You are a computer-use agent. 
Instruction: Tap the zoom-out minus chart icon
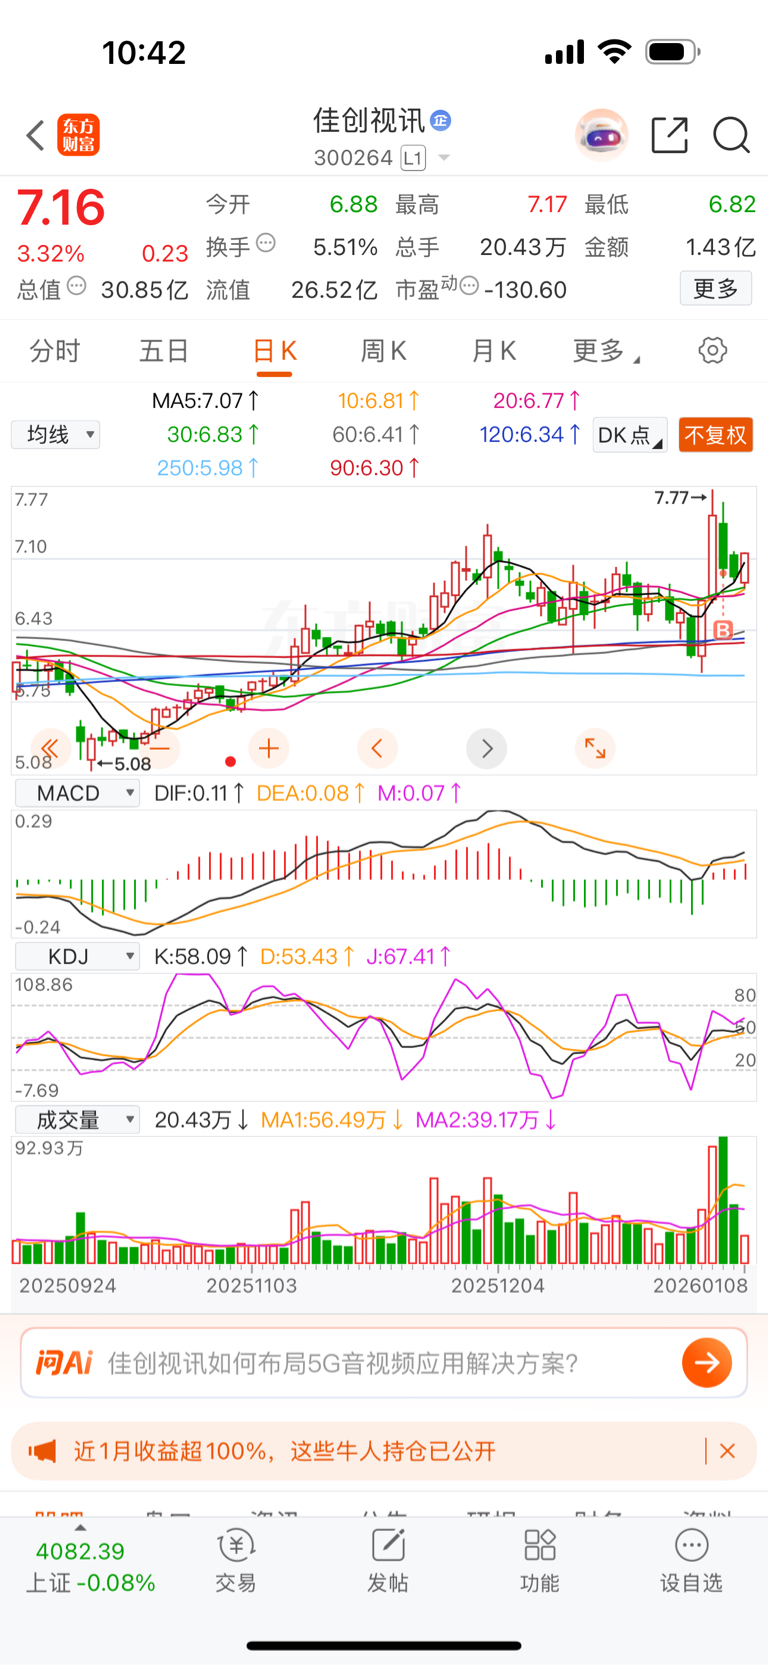tap(159, 748)
